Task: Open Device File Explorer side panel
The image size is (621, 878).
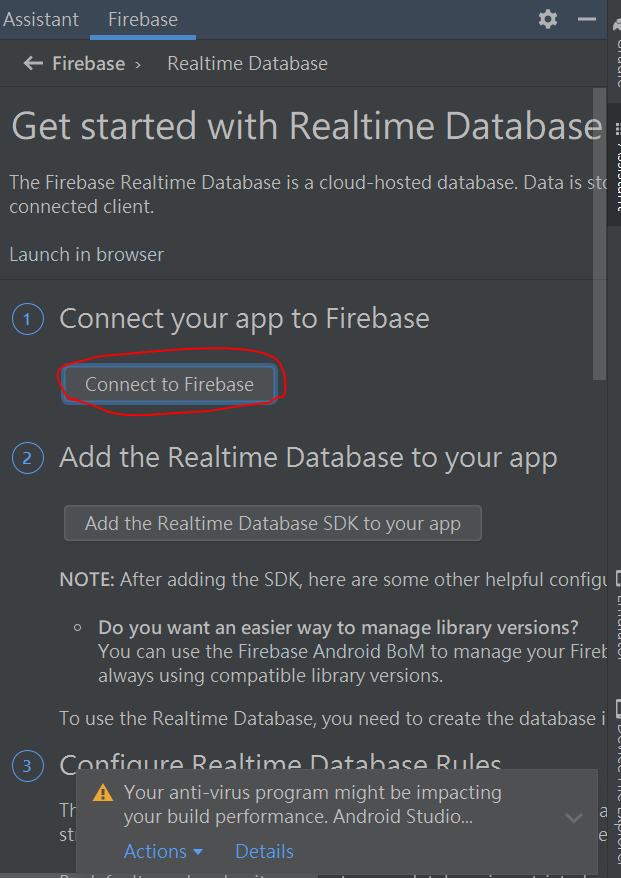Action: pos(616,784)
